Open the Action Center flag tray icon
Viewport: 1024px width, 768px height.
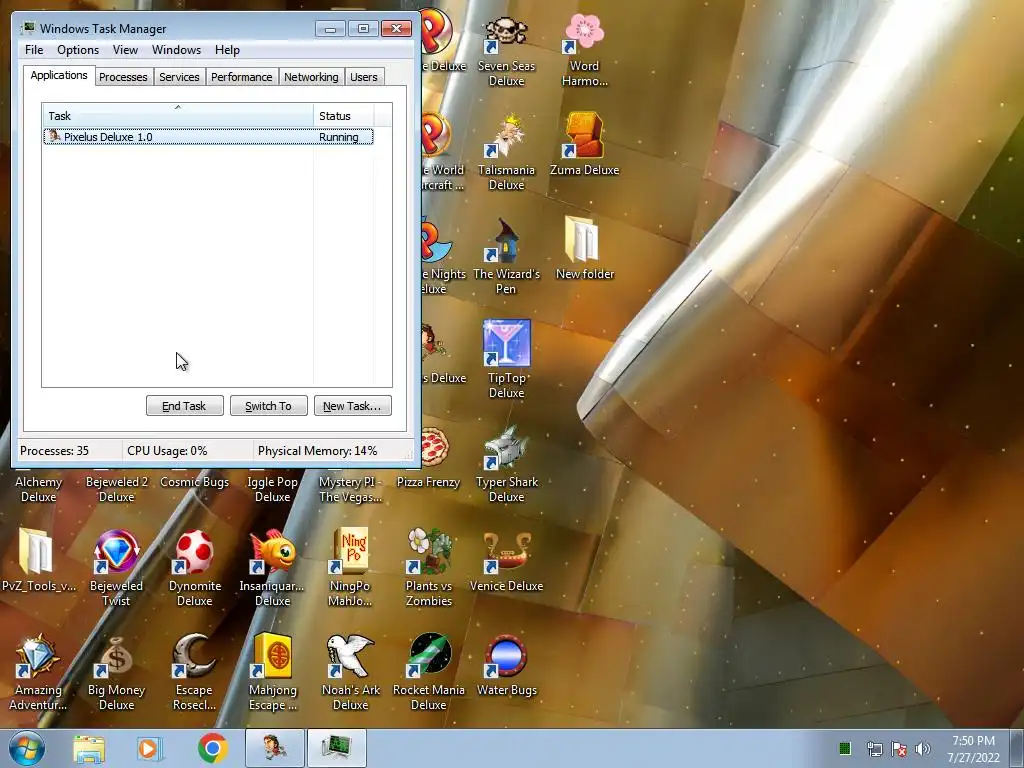pyautogui.click(x=899, y=749)
